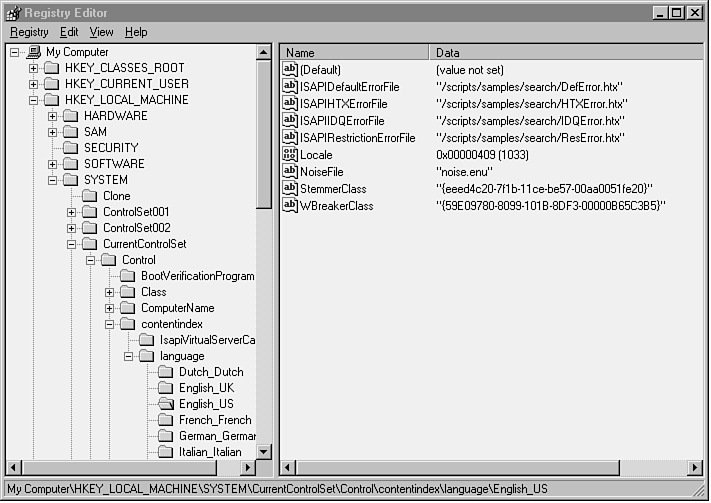Screen dimensions: 711x503
Task: Click the StemmerClass string value icon
Action: click(290, 189)
